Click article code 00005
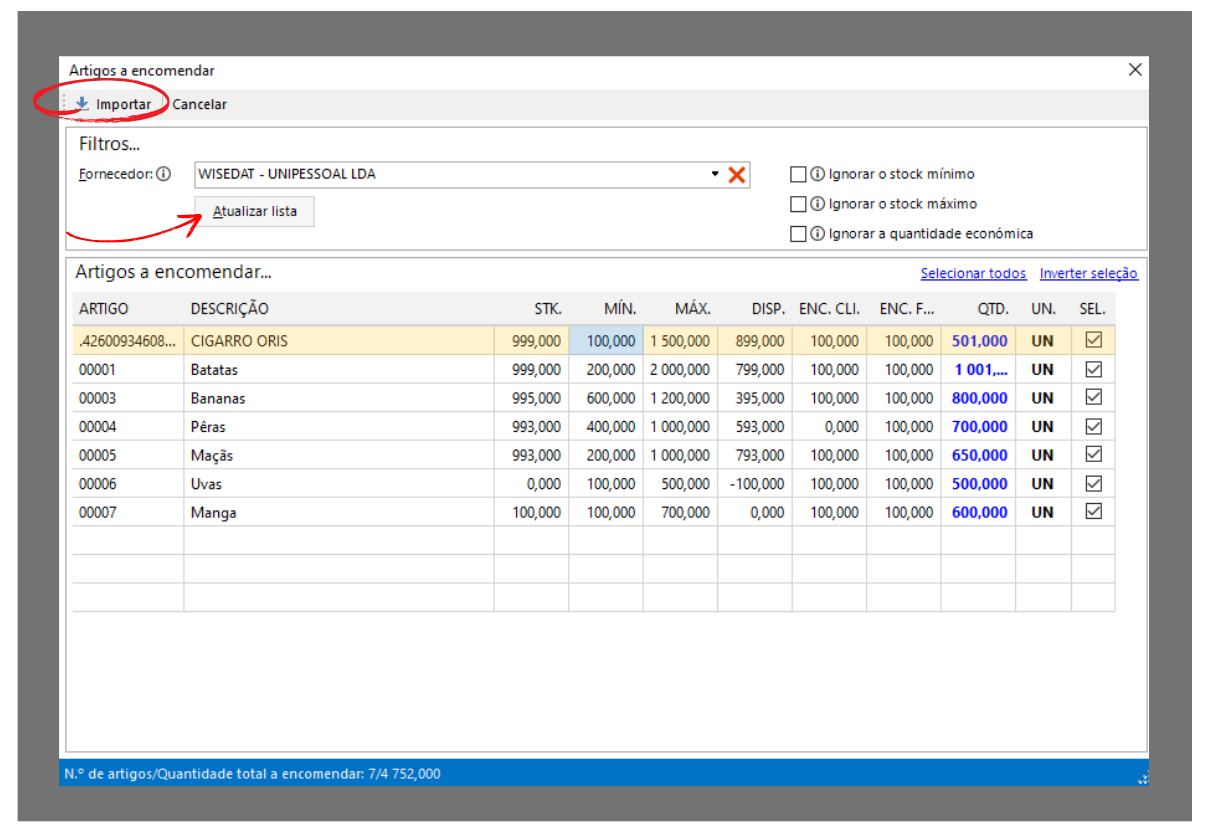 pyautogui.click(x=98, y=455)
